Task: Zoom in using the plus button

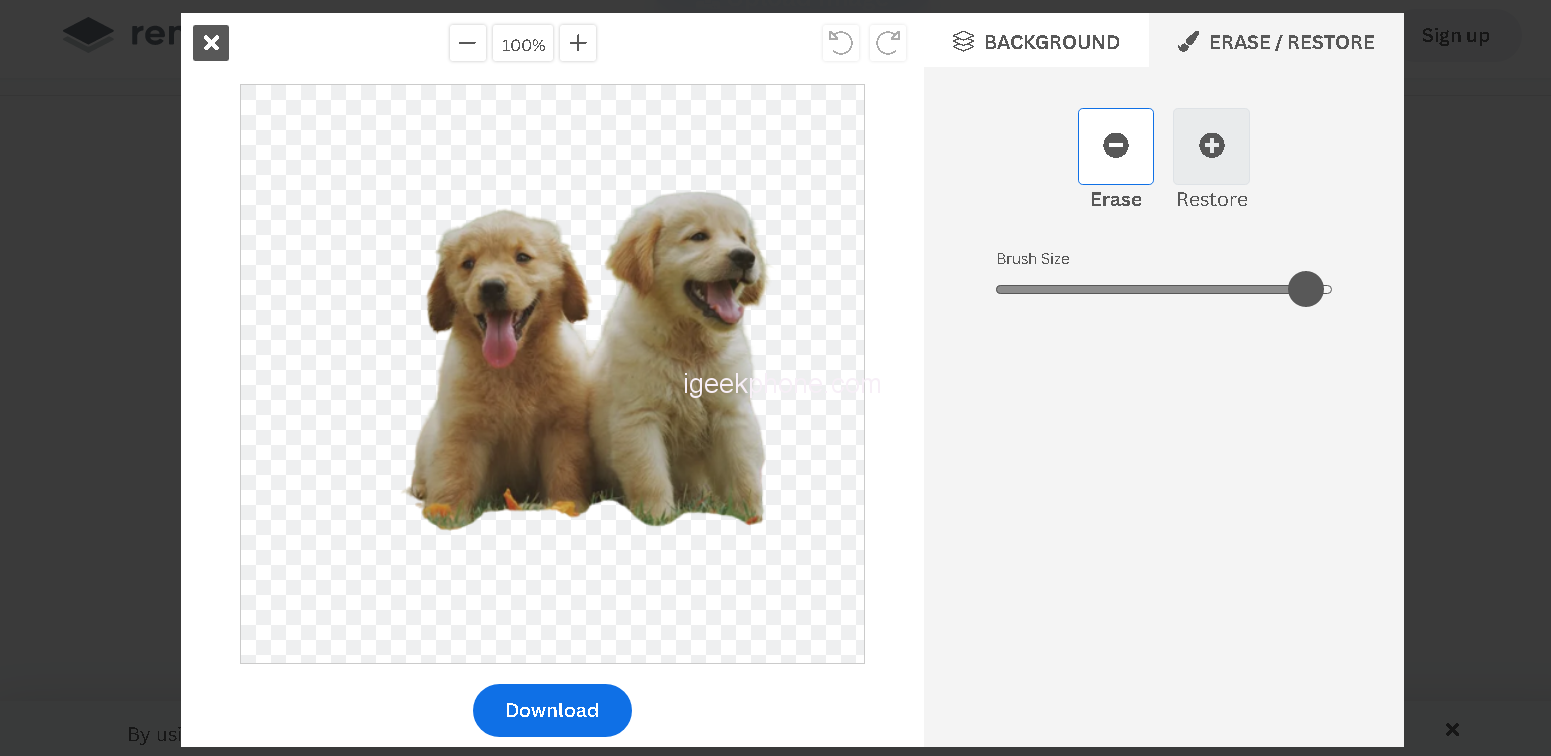Action: tap(578, 44)
